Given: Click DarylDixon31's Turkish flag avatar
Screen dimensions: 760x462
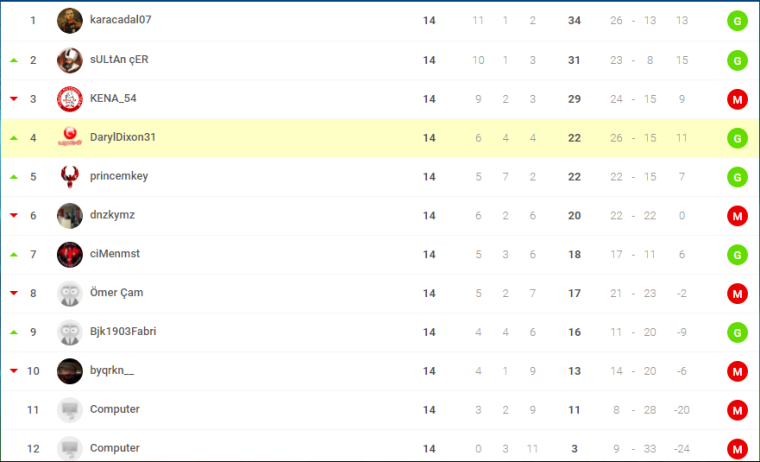Looking at the screenshot, I should point(70,138).
